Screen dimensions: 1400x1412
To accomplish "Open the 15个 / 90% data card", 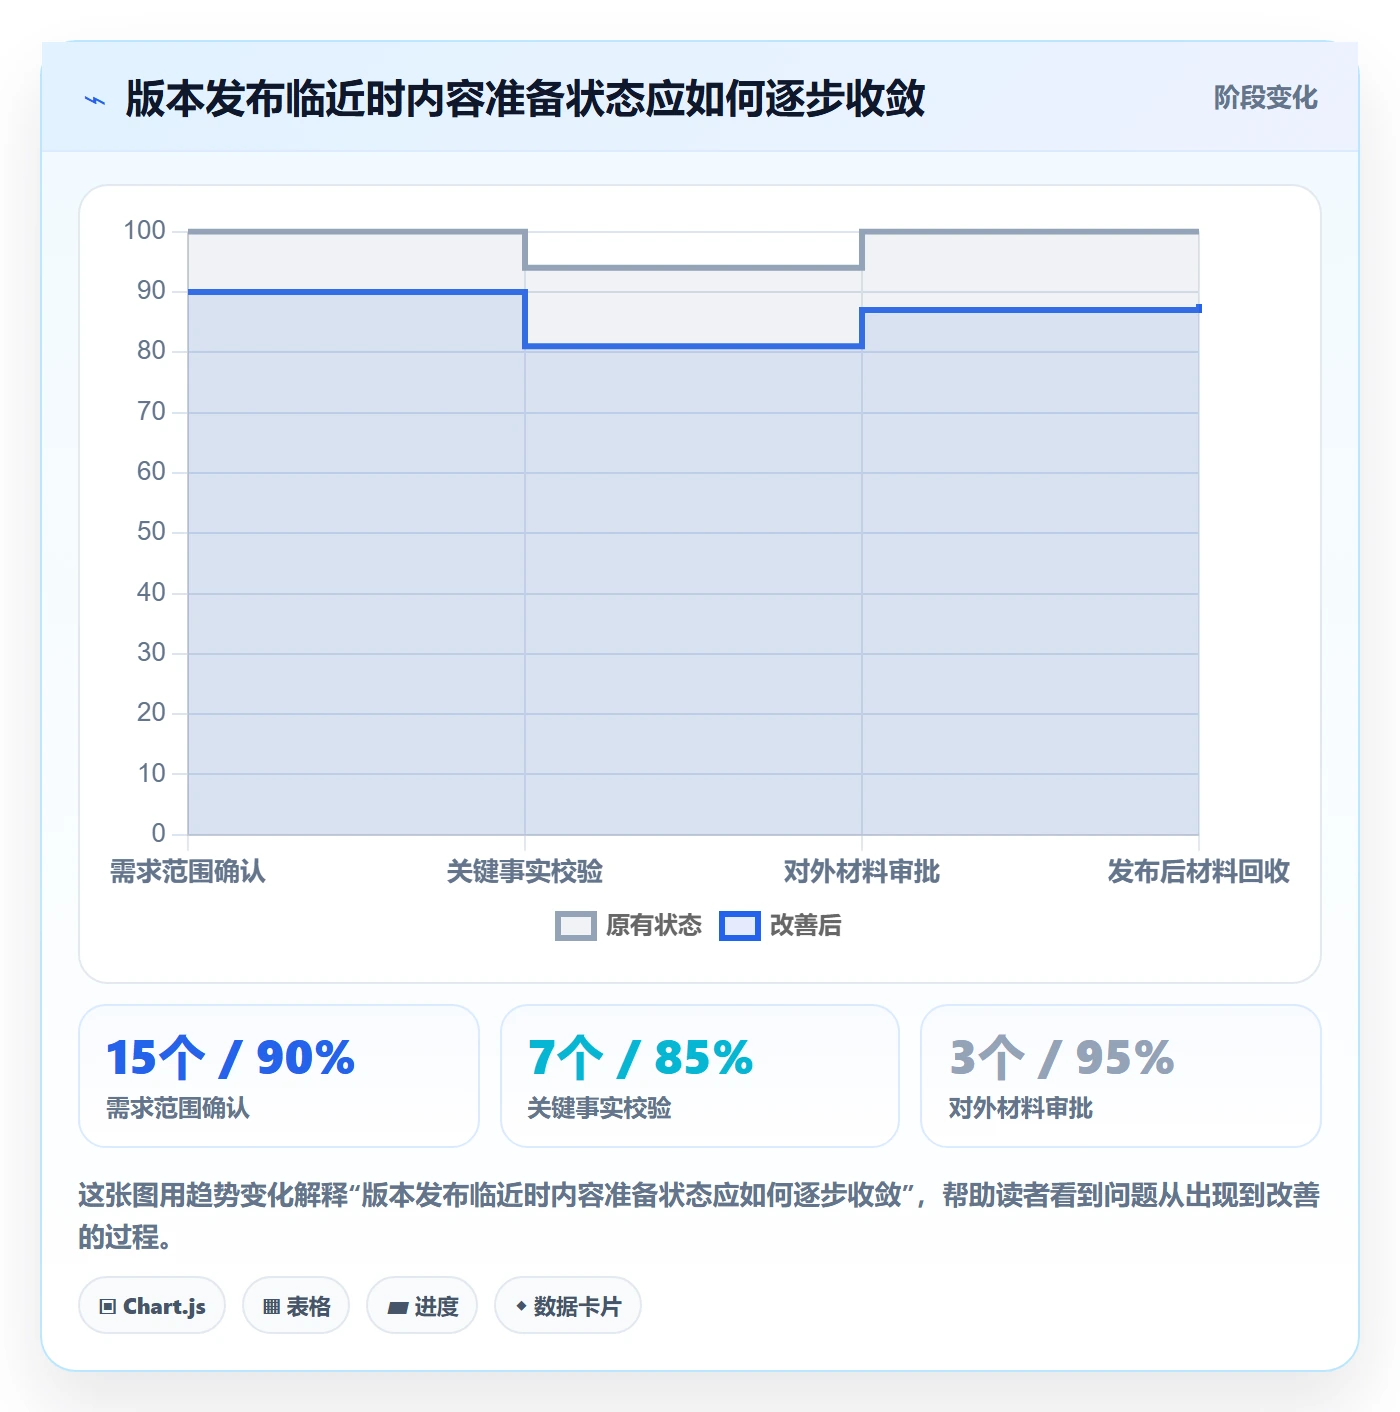I will click(279, 1076).
